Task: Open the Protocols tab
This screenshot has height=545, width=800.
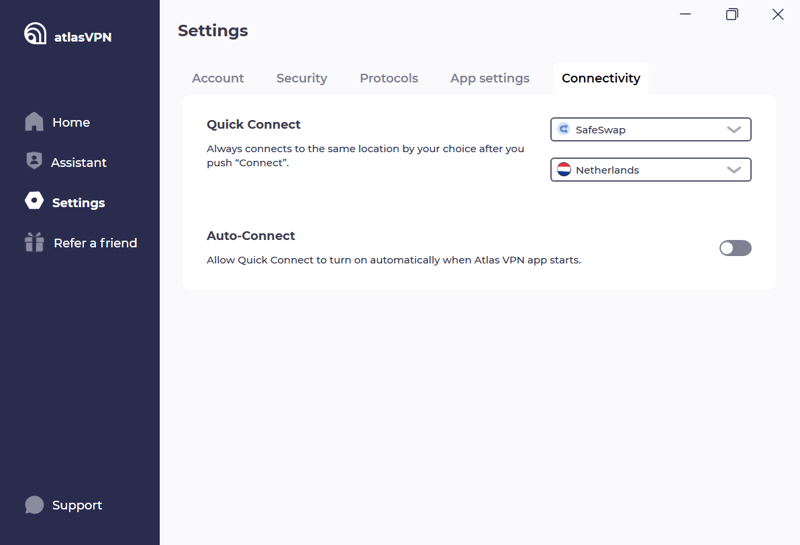Action: 389,78
